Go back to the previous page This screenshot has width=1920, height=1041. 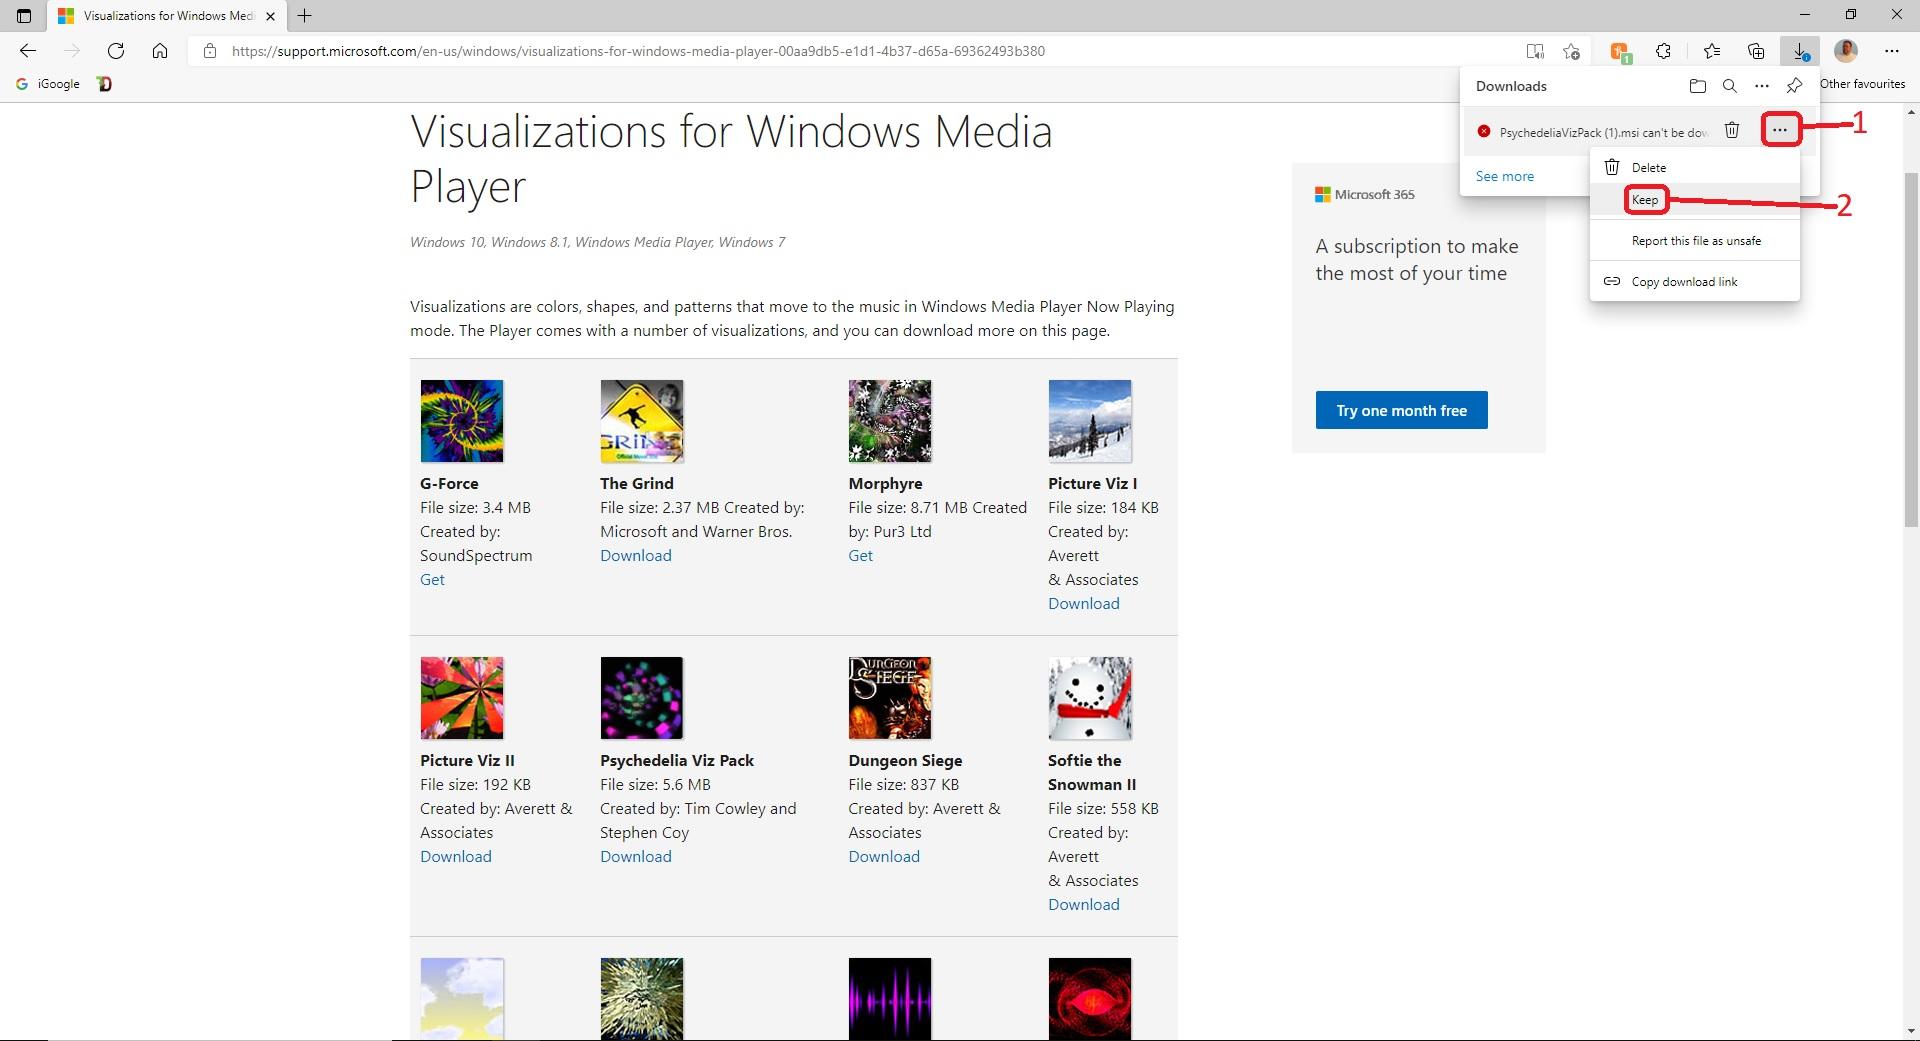[x=28, y=51]
